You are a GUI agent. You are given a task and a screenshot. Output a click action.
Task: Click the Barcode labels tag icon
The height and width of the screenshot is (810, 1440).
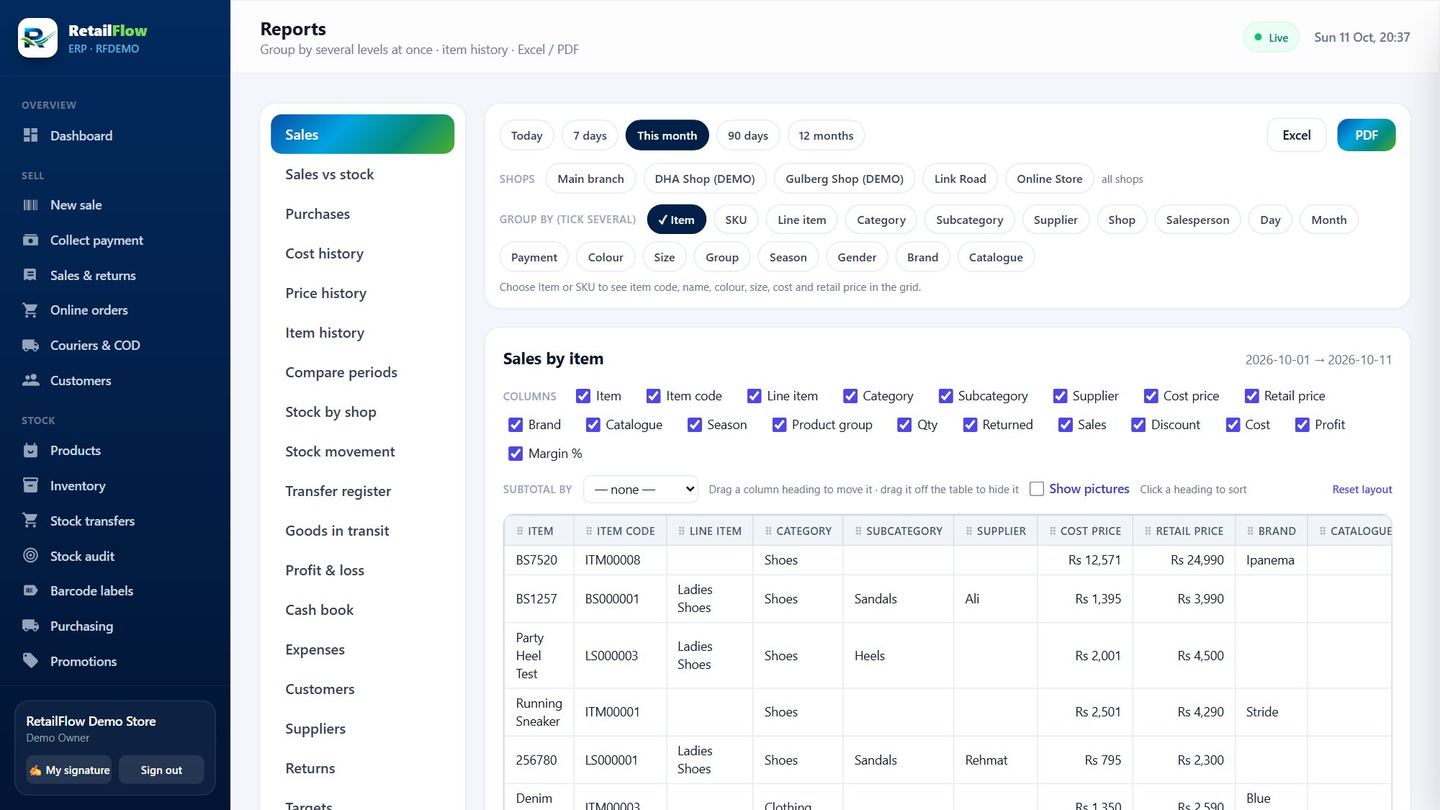pyautogui.click(x=31, y=591)
